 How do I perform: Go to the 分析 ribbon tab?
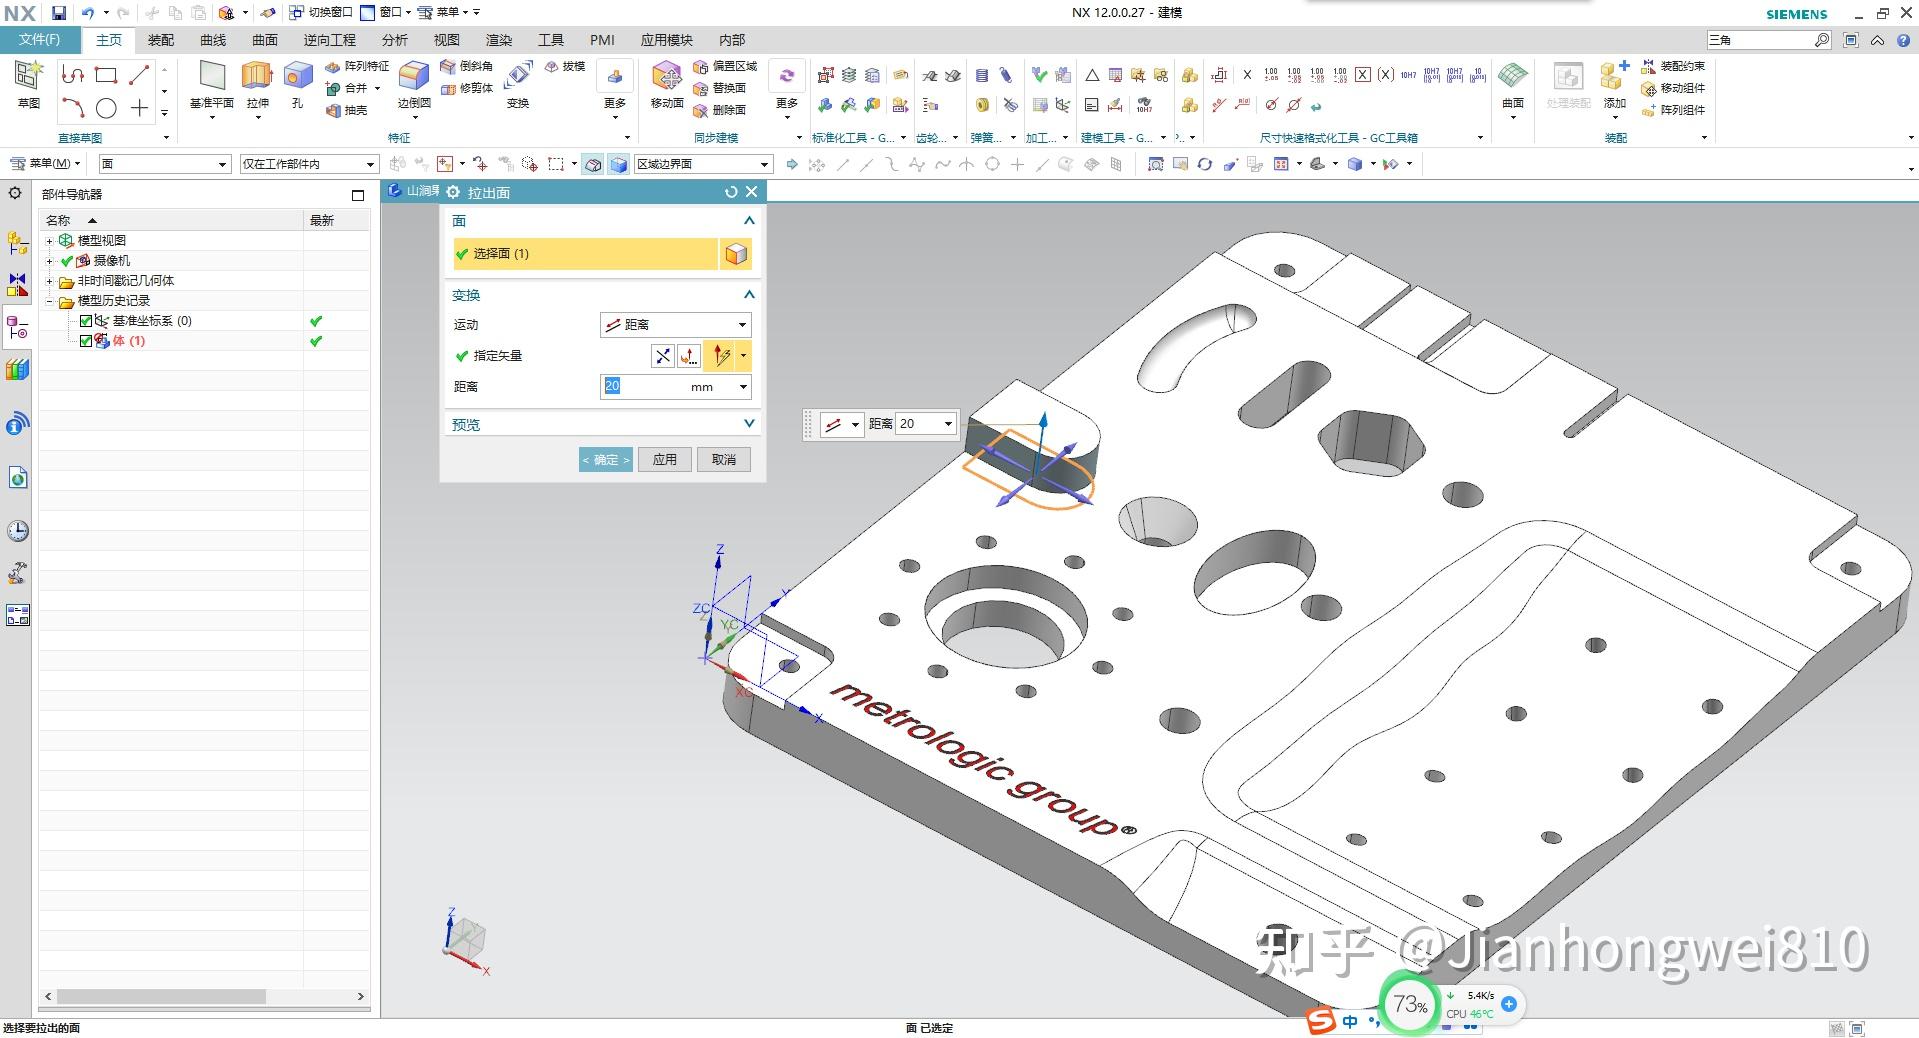click(395, 40)
